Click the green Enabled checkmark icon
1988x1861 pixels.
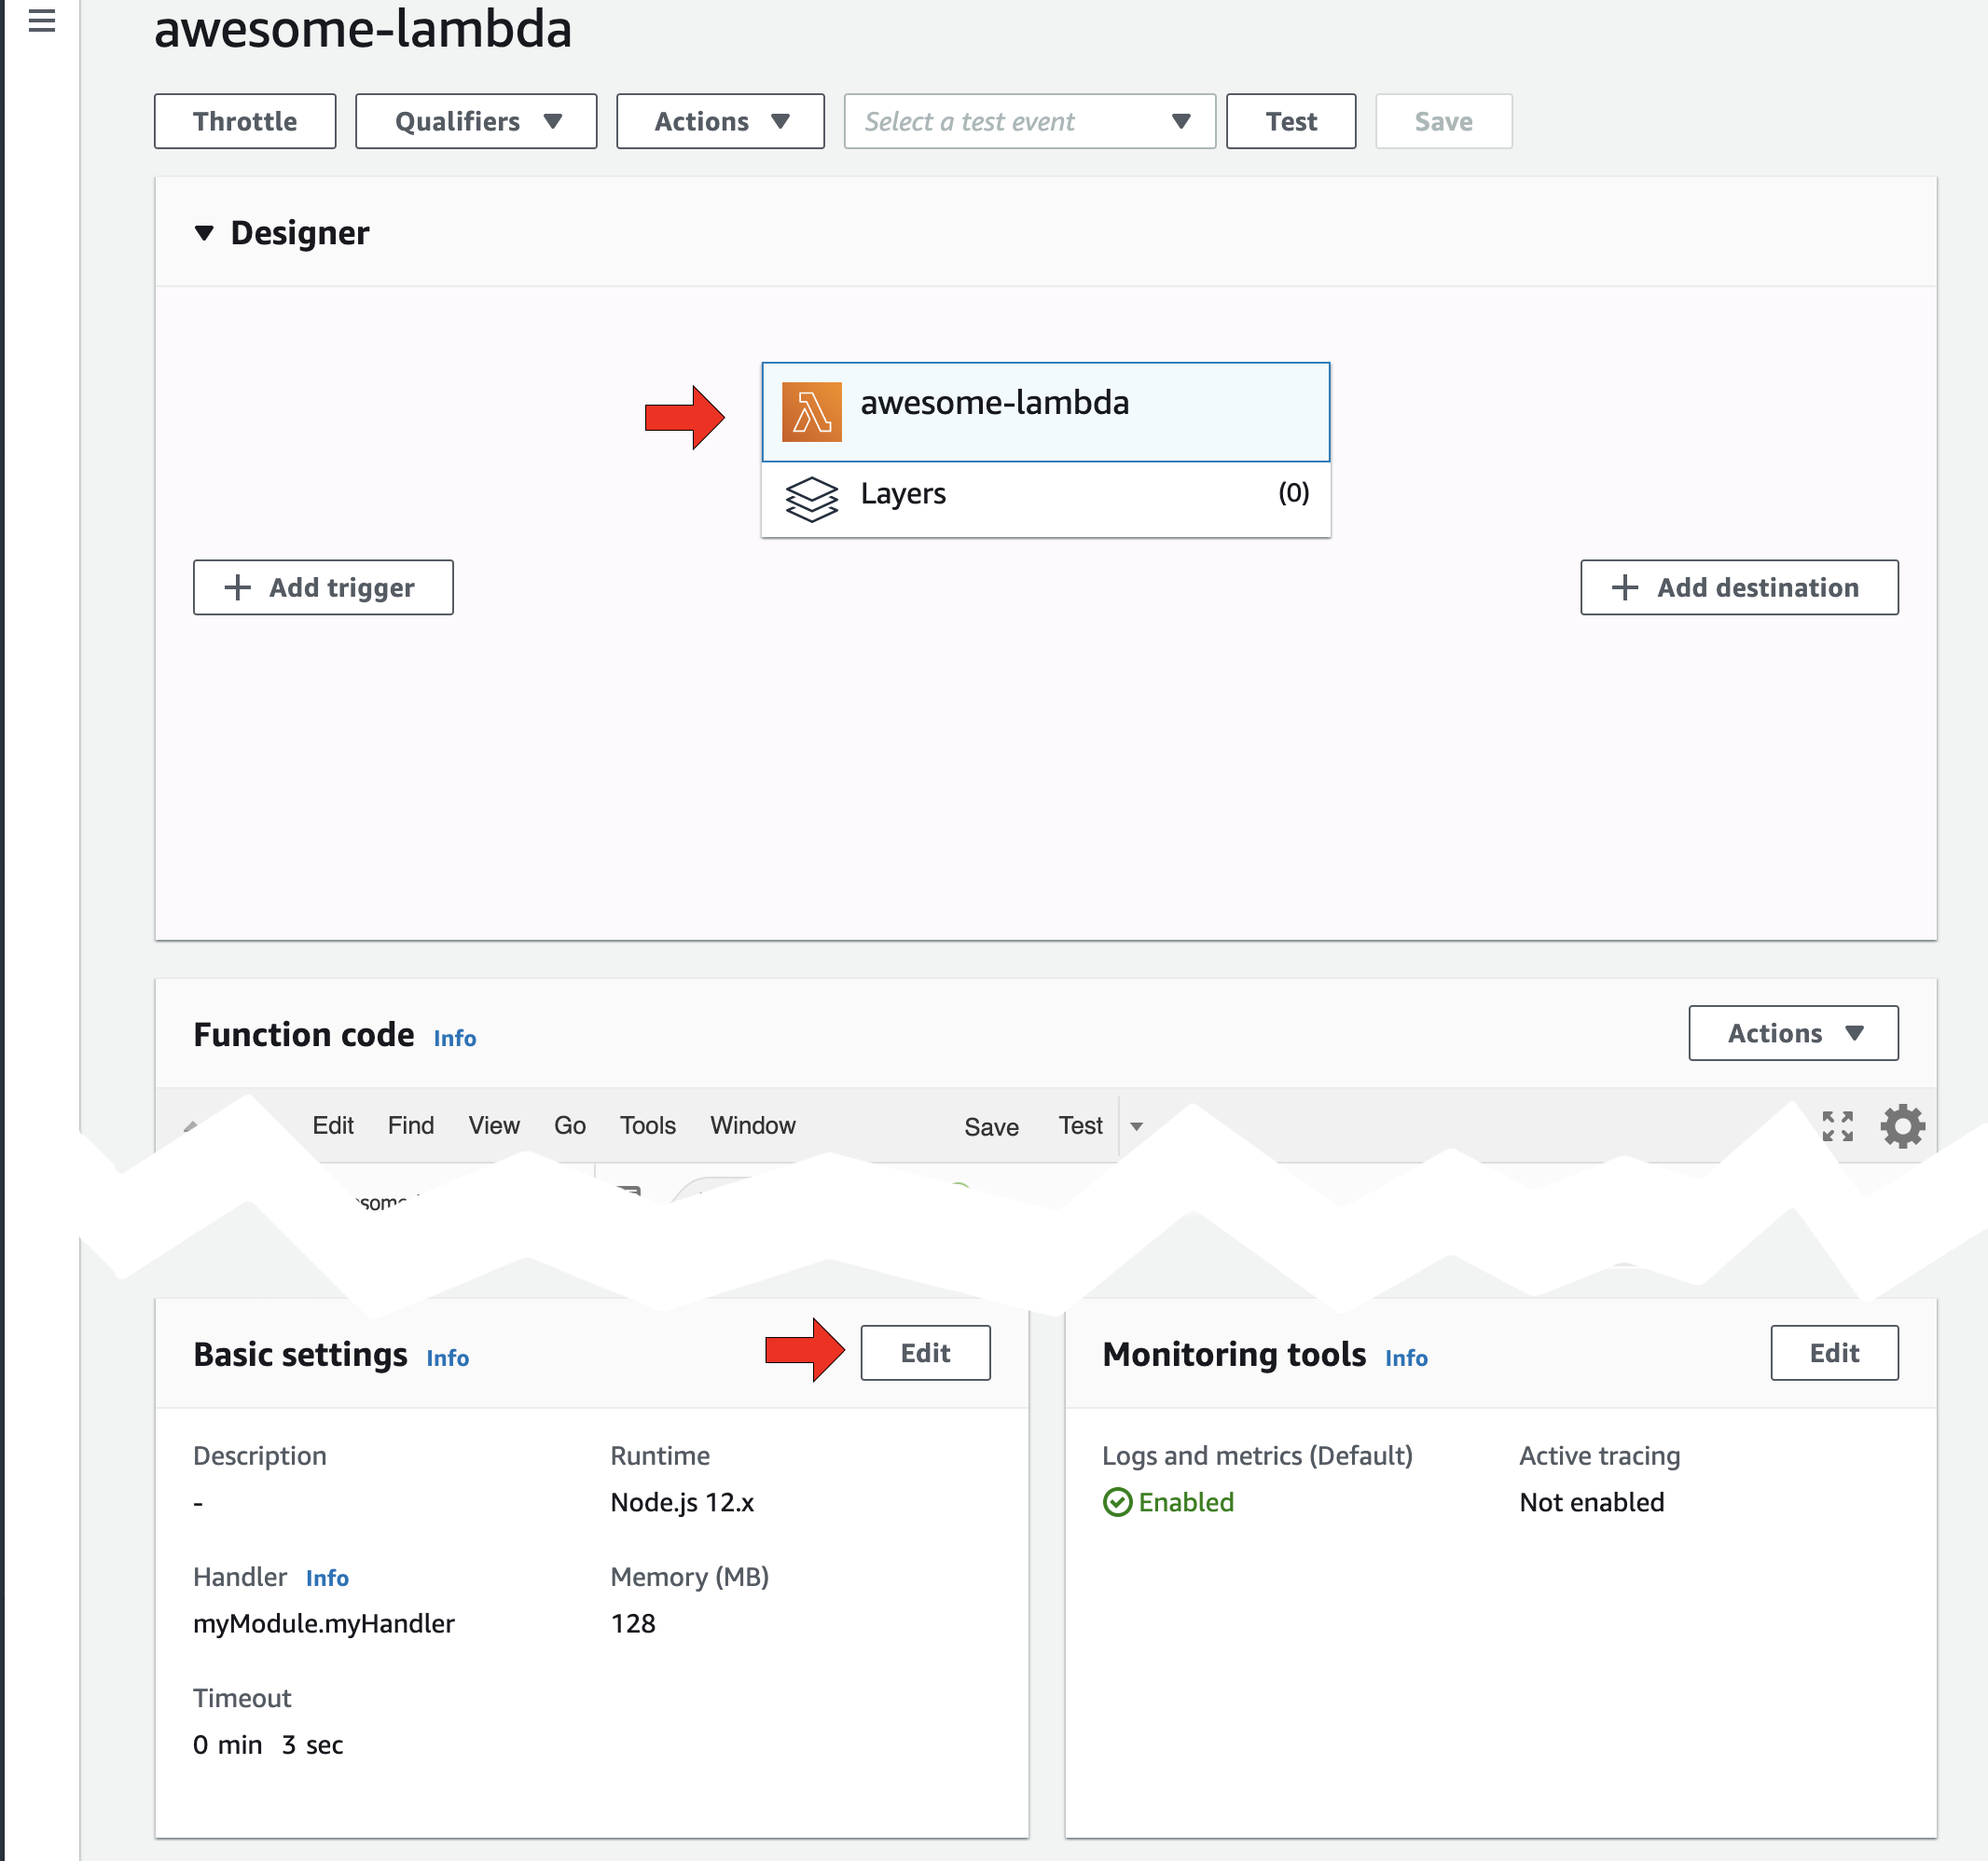[1117, 1502]
